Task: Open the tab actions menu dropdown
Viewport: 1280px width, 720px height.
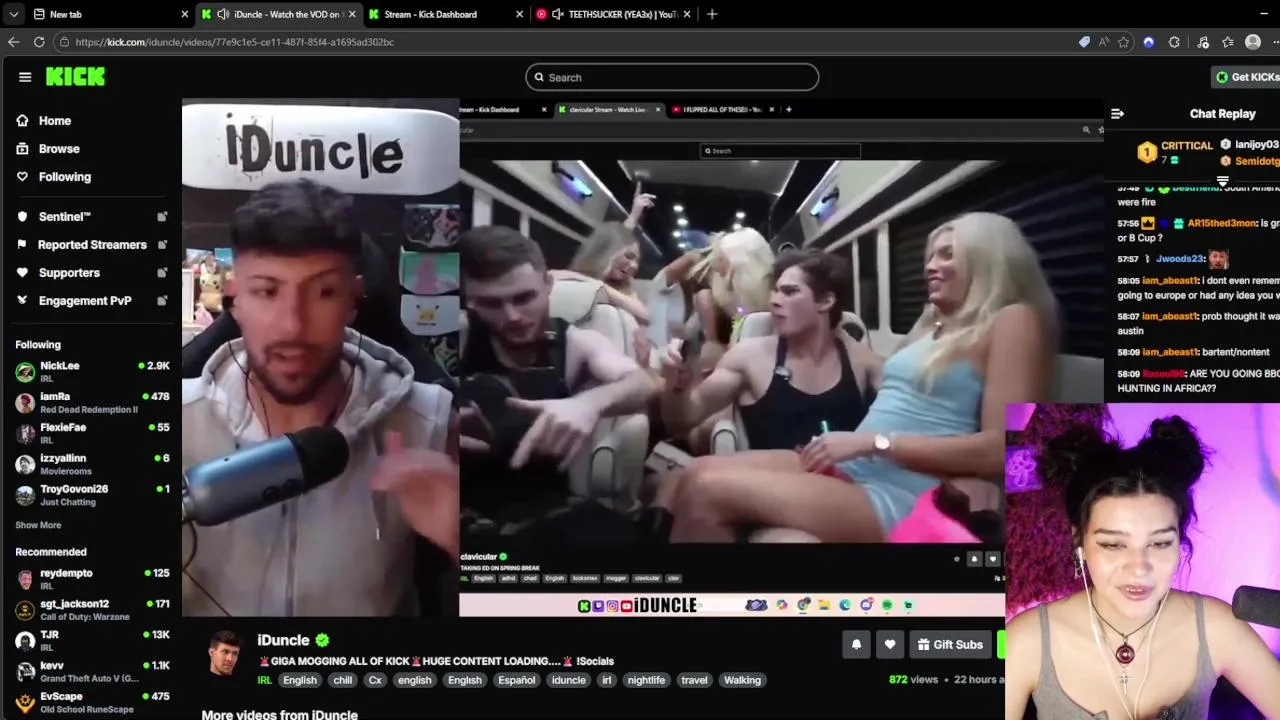Action: click(13, 14)
